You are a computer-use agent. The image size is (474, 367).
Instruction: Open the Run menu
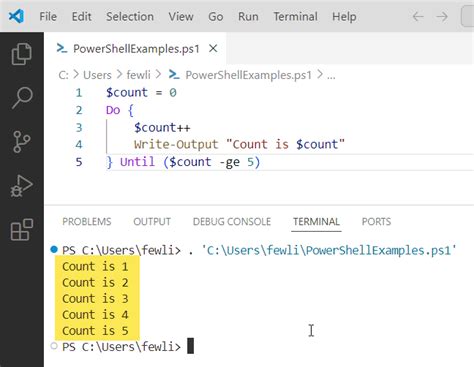click(248, 16)
